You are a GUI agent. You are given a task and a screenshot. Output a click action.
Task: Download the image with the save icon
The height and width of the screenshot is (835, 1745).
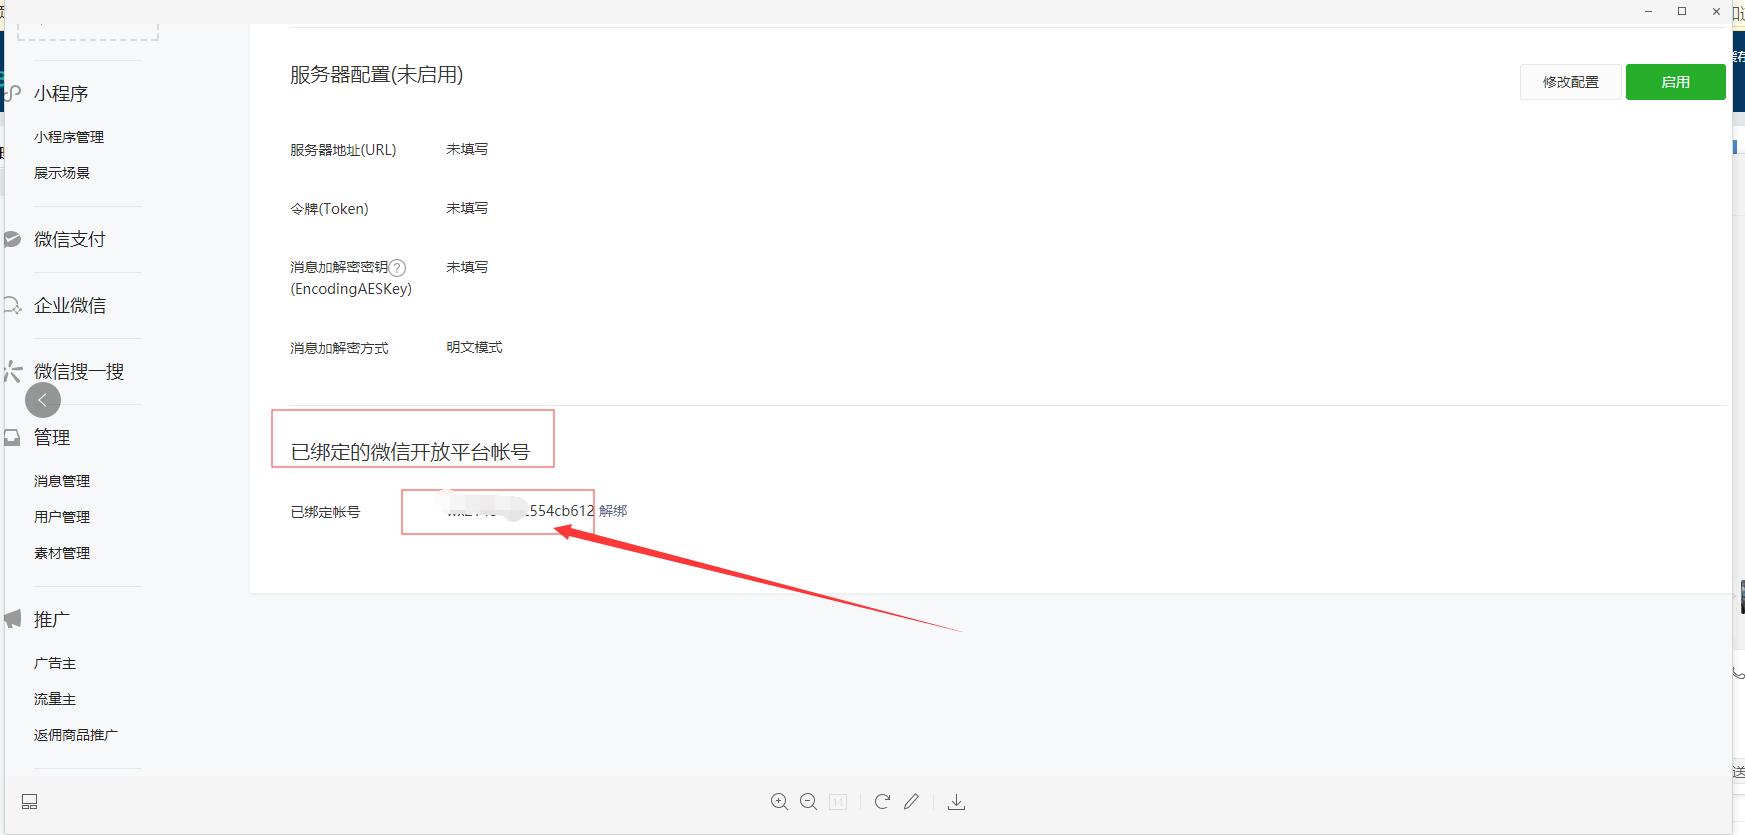(x=956, y=802)
